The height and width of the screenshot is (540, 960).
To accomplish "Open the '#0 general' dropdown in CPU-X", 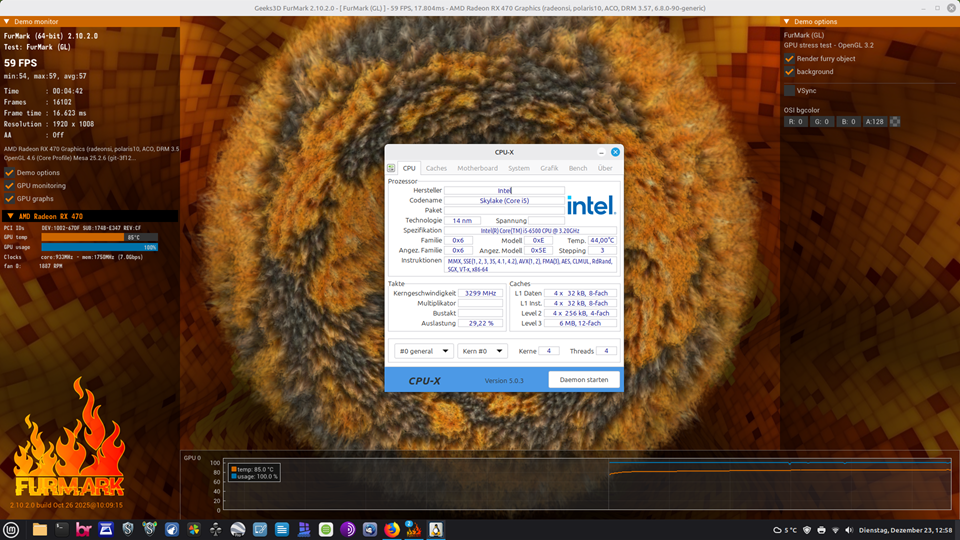I will 423,351.
